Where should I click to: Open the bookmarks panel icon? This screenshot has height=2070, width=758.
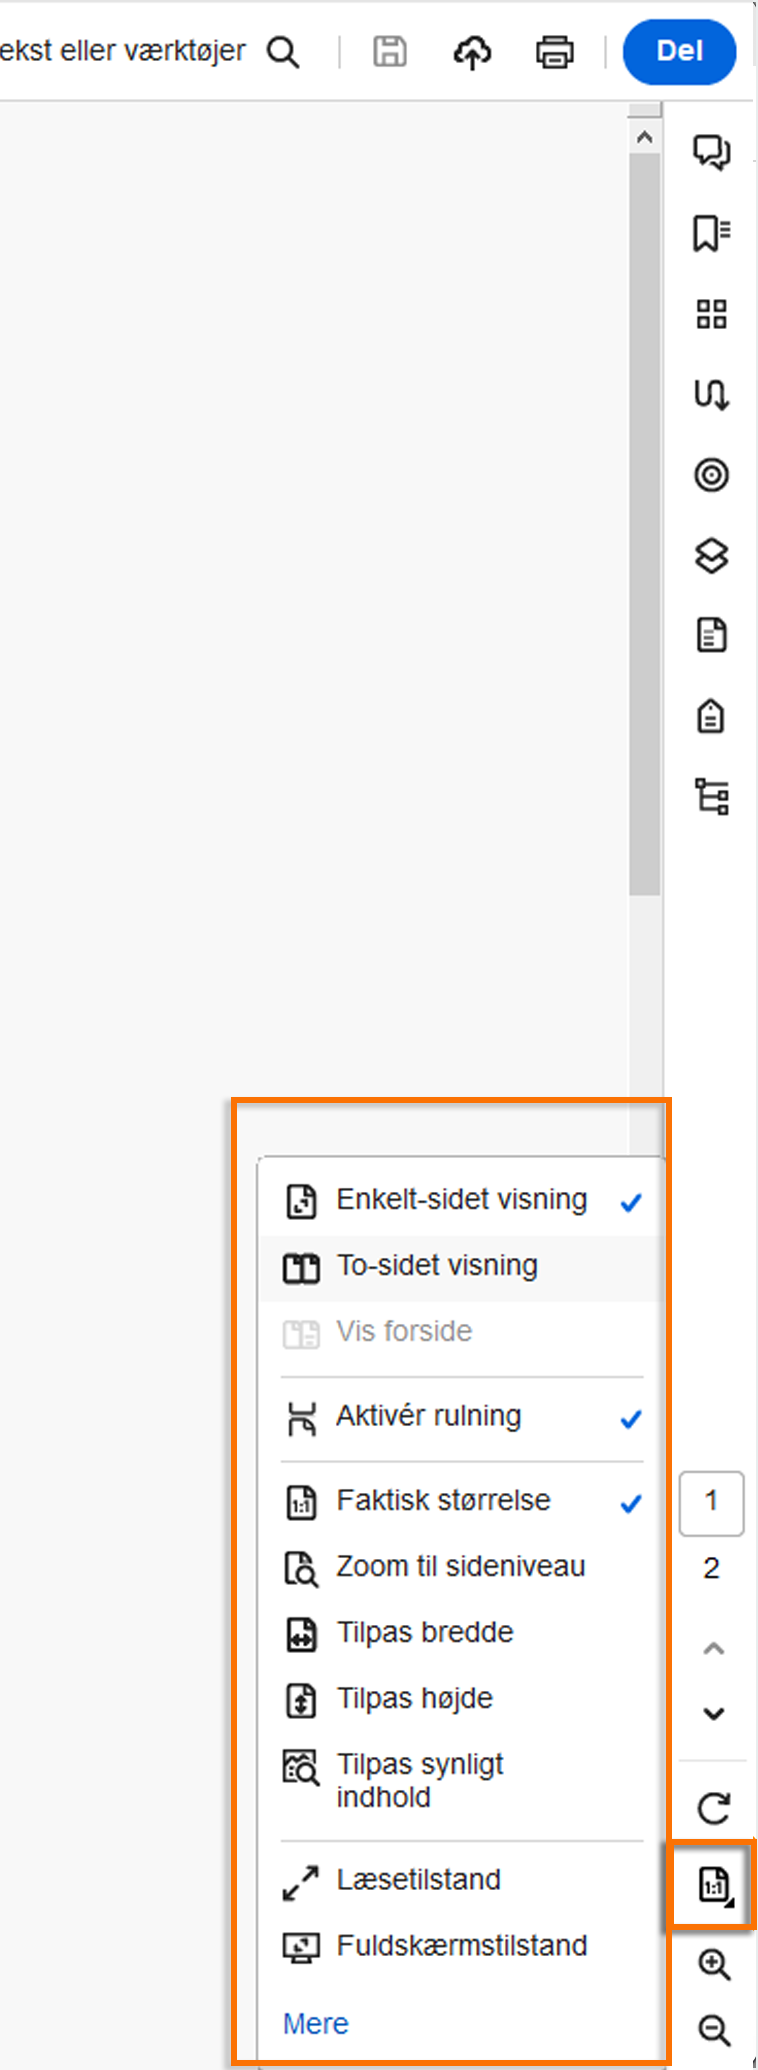pyautogui.click(x=711, y=233)
